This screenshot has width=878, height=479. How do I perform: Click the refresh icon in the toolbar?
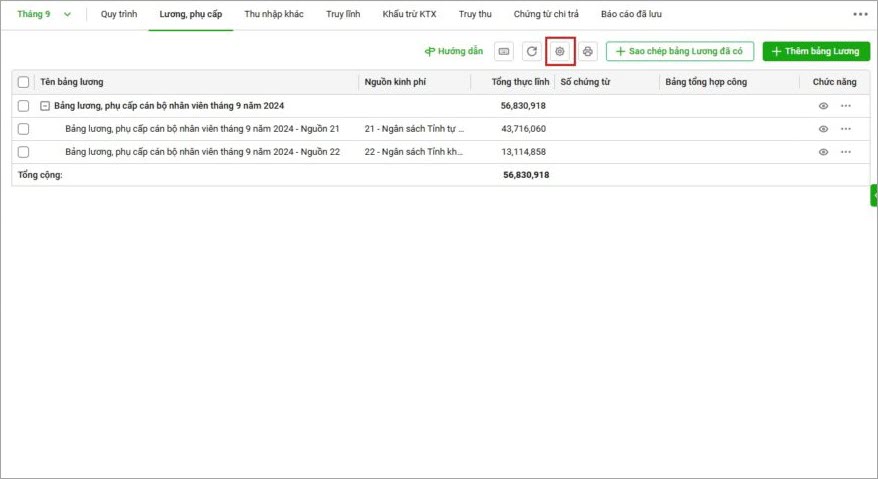pyautogui.click(x=531, y=52)
